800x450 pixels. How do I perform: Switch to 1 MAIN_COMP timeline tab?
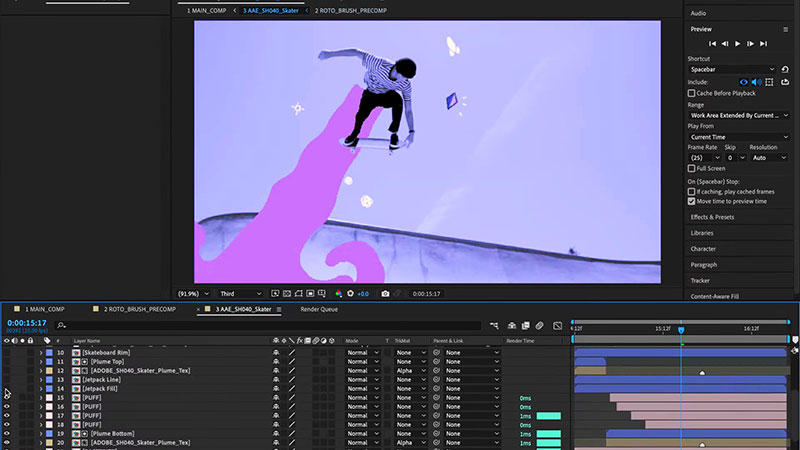tap(45, 309)
